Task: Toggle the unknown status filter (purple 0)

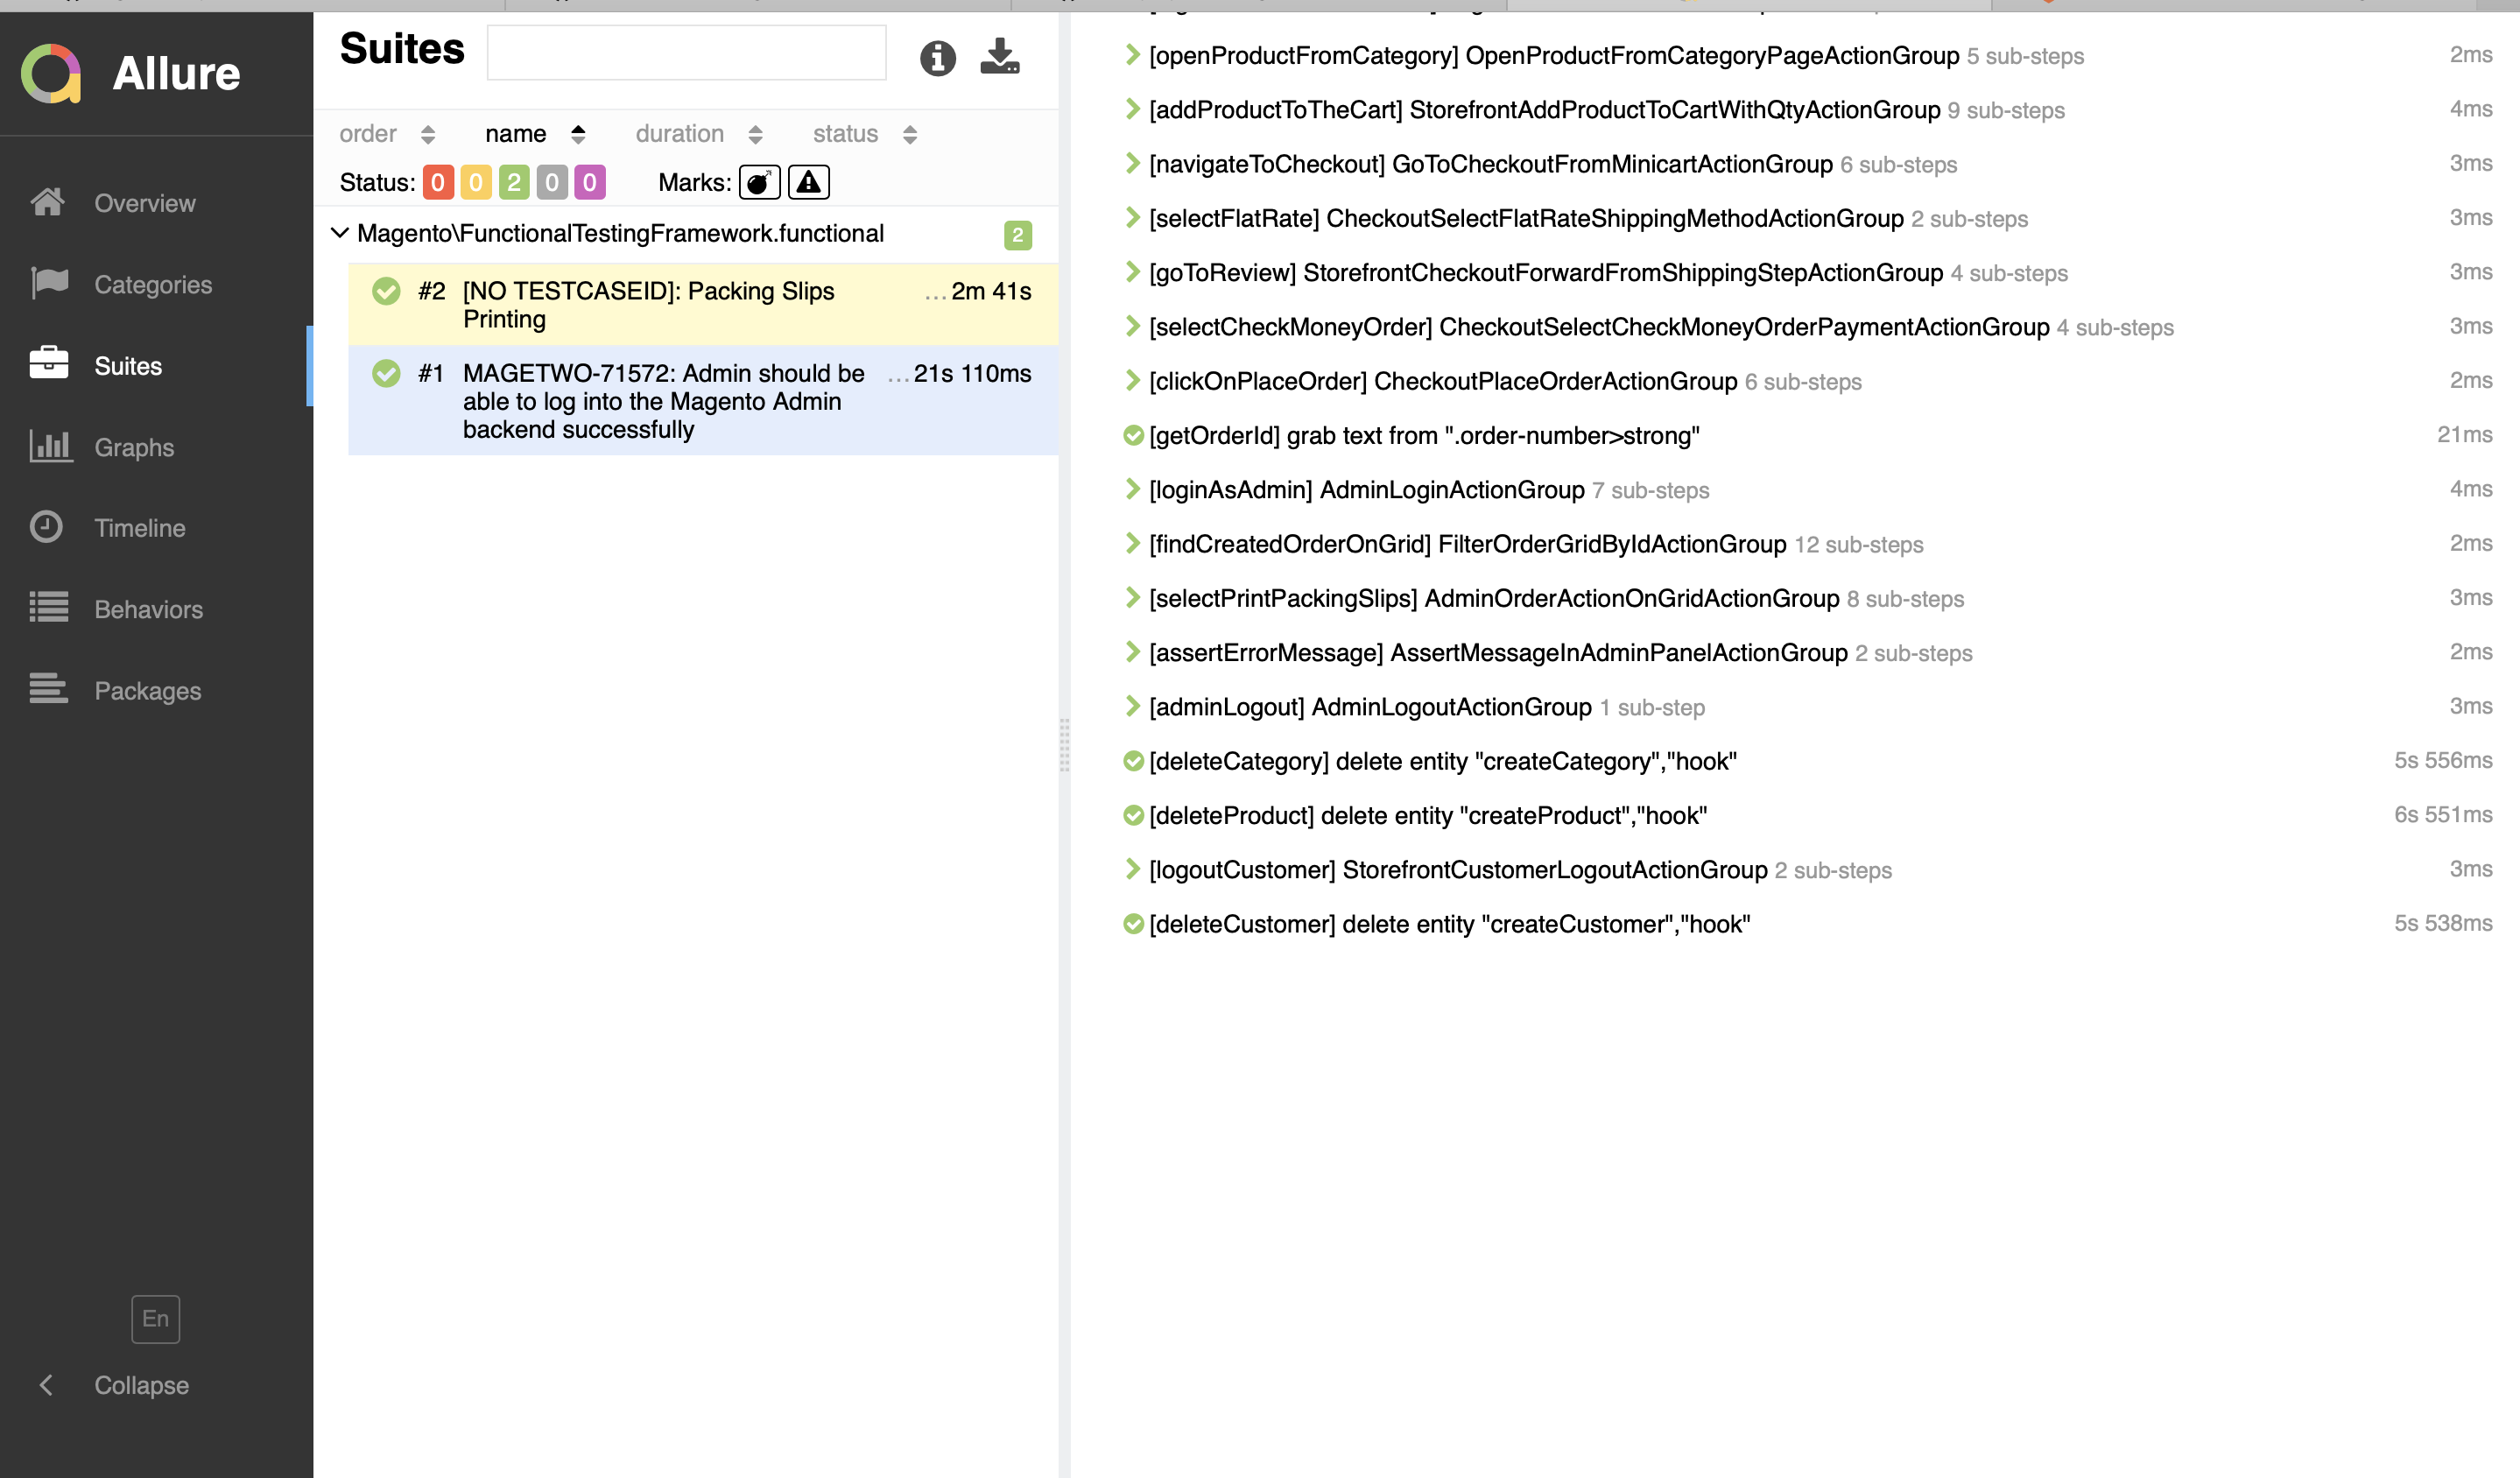Action: (590, 182)
